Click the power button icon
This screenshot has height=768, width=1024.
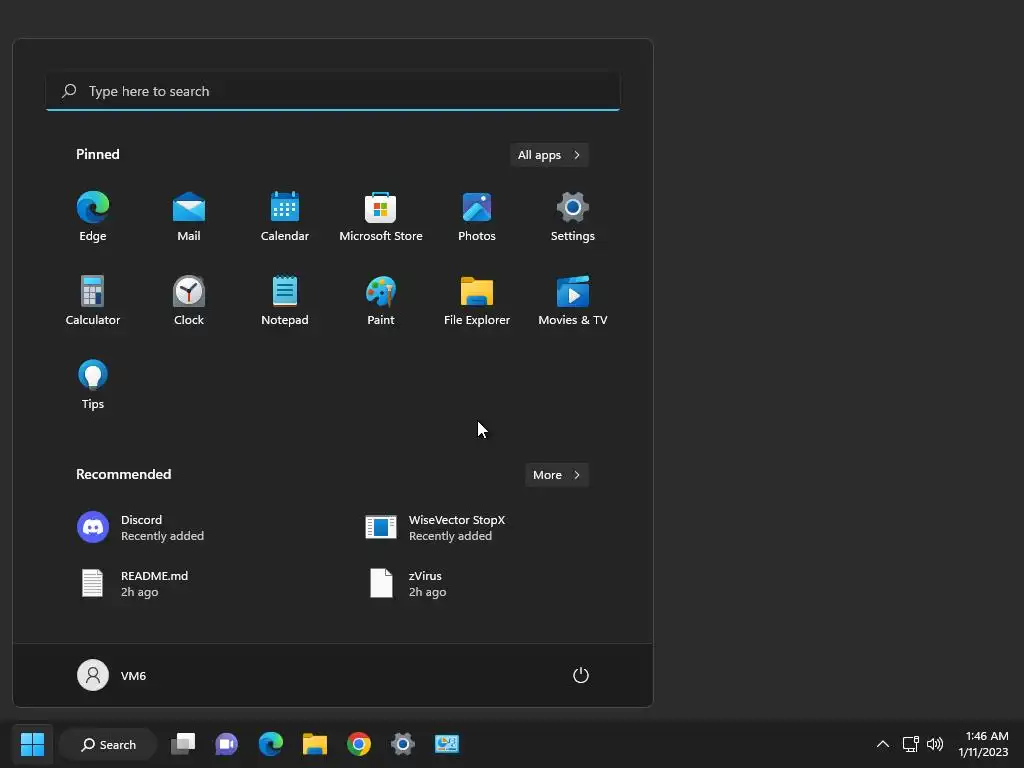point(581,675)
